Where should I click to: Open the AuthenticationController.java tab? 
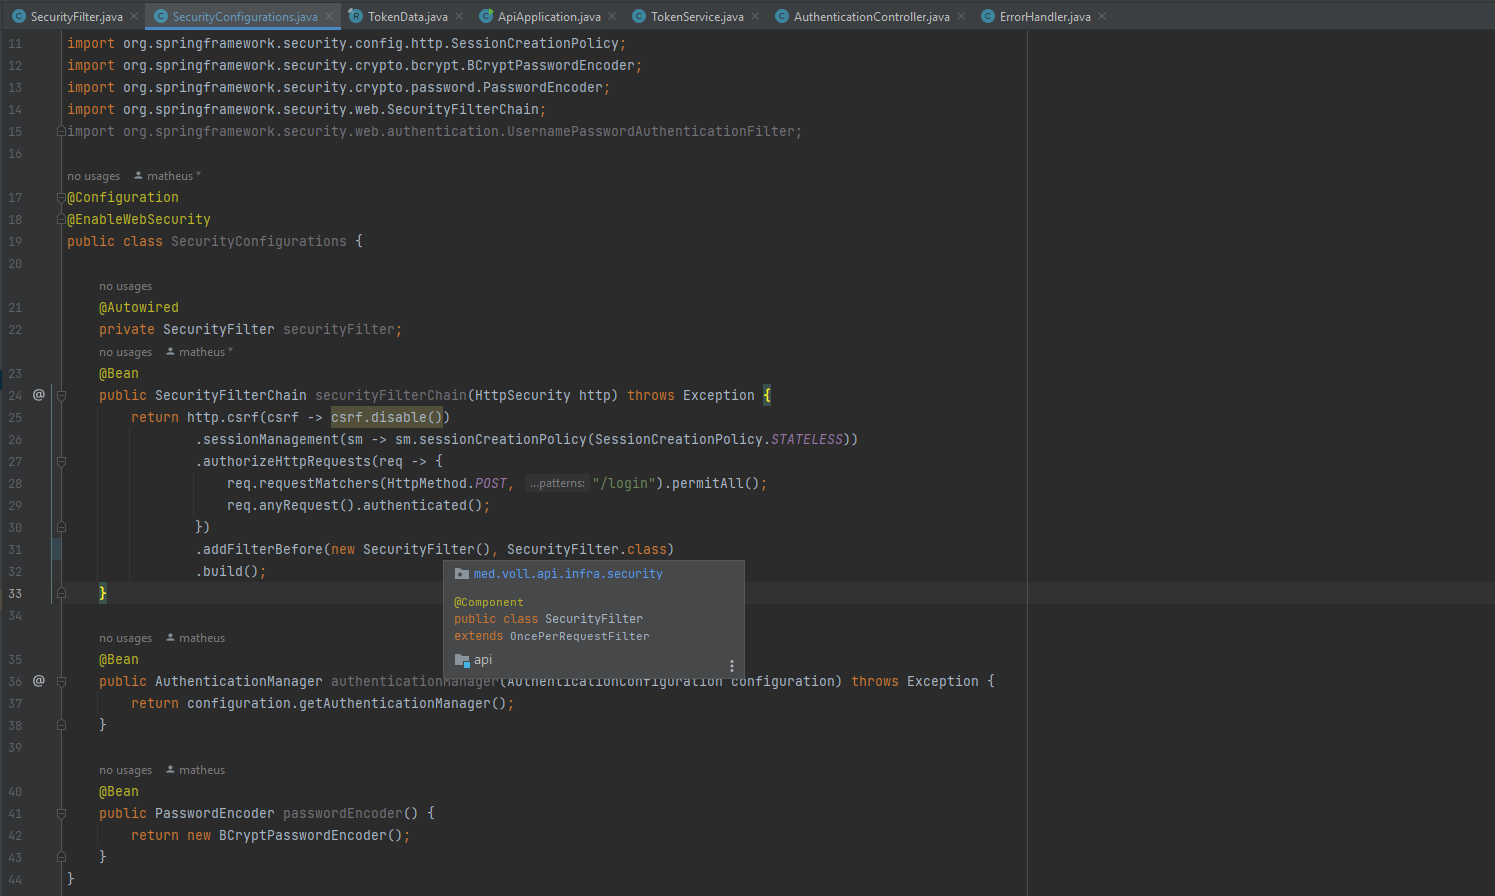coord(872,17)
